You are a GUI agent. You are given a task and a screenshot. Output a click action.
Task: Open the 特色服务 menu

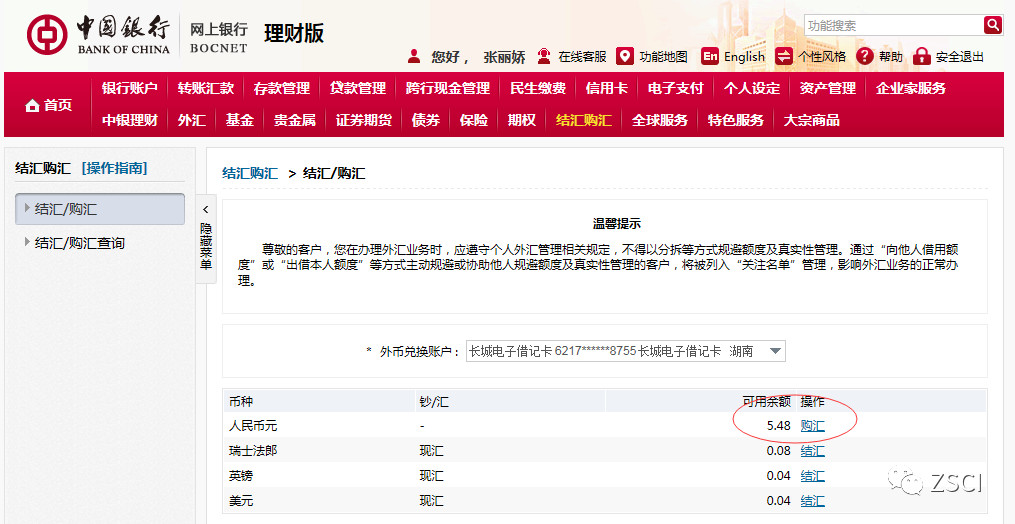735,120
